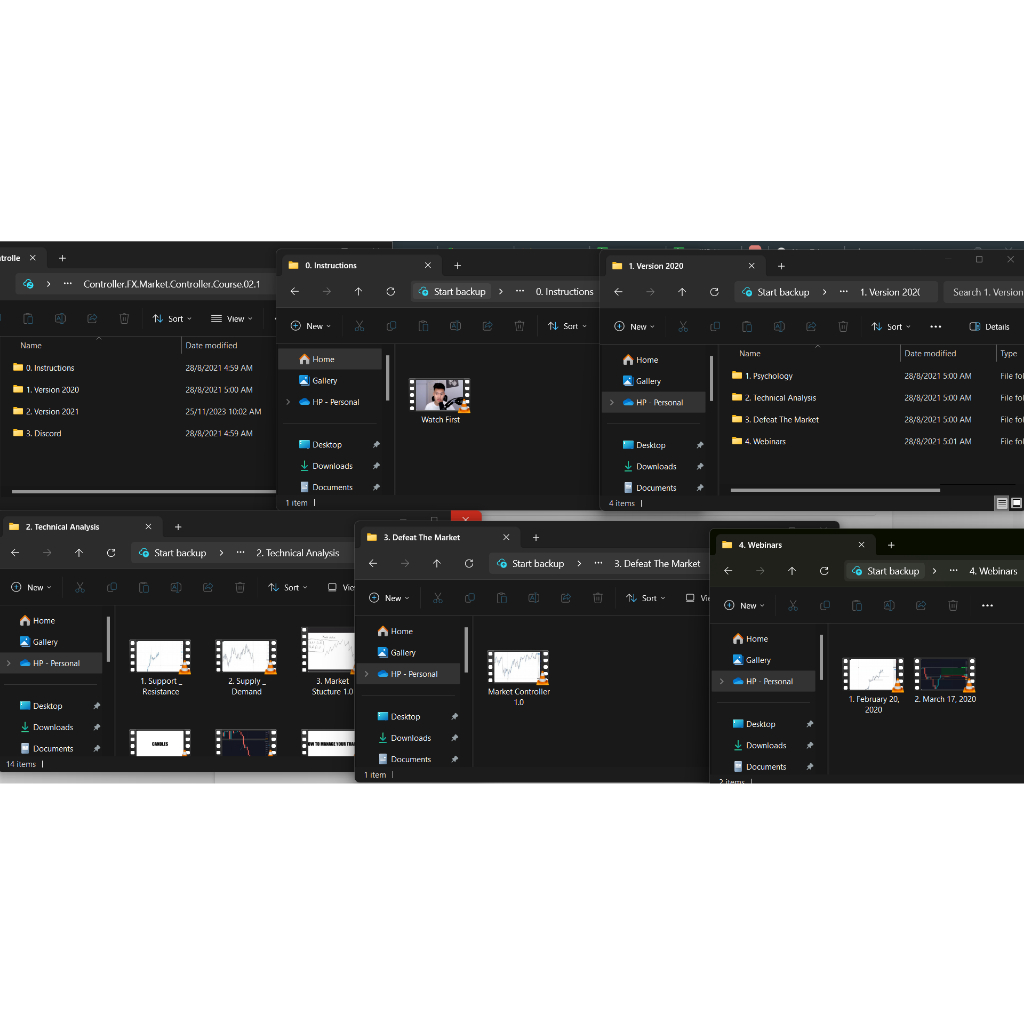Click Downloads icon in Technical Analysis sidebar
The image size is (1024, 1024).
(x=25, y=727)
